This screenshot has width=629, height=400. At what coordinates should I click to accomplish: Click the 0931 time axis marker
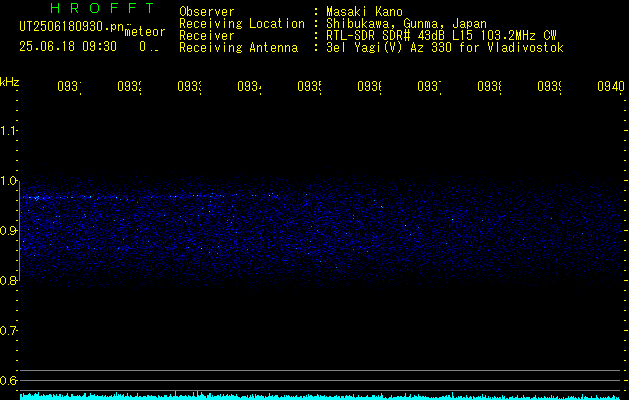[69, 86]
